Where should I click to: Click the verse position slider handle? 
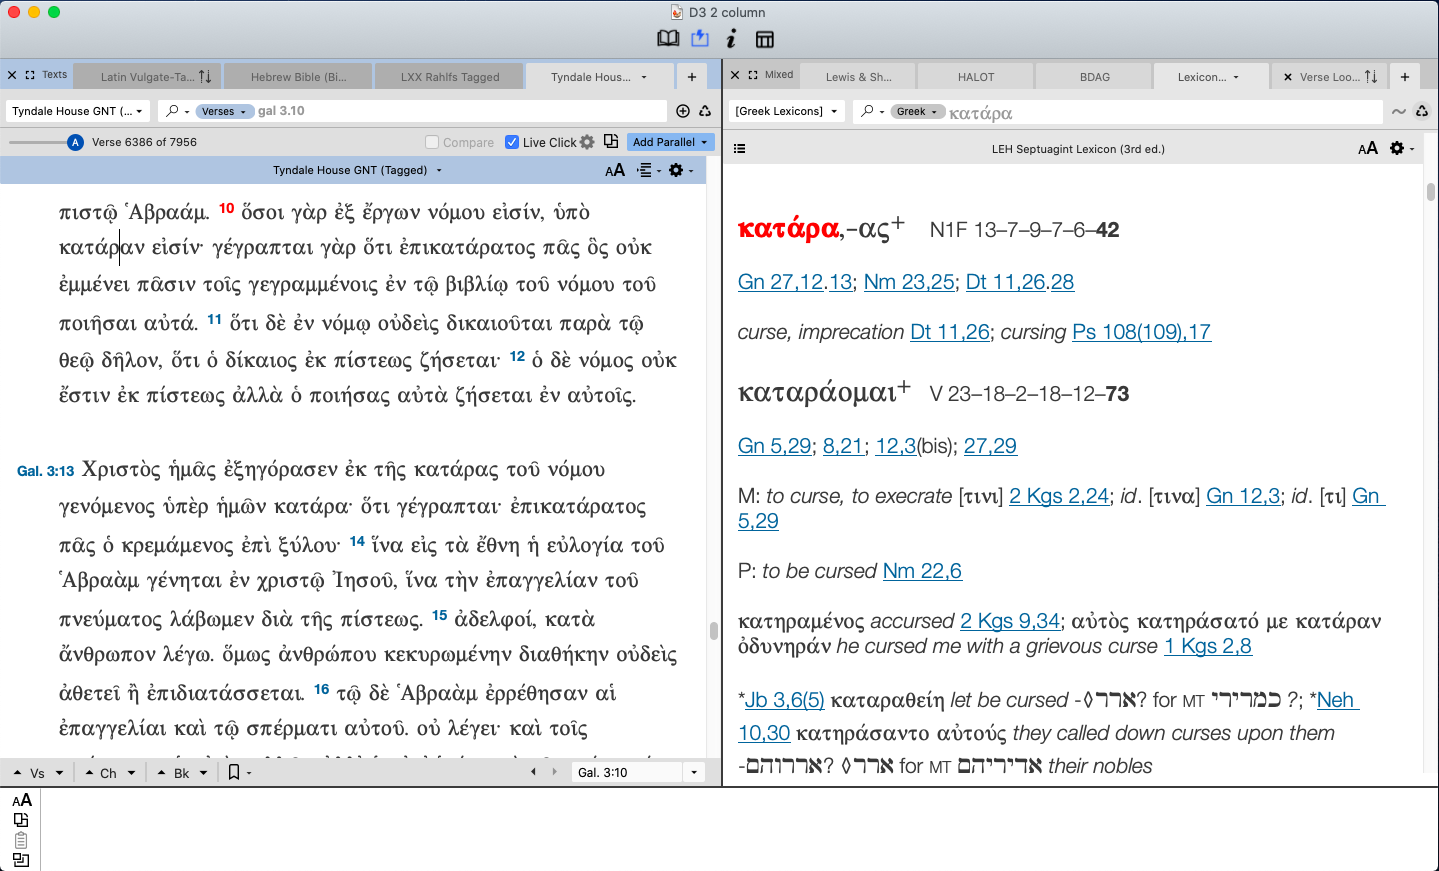pyautogui.click(x=75, y=142)
